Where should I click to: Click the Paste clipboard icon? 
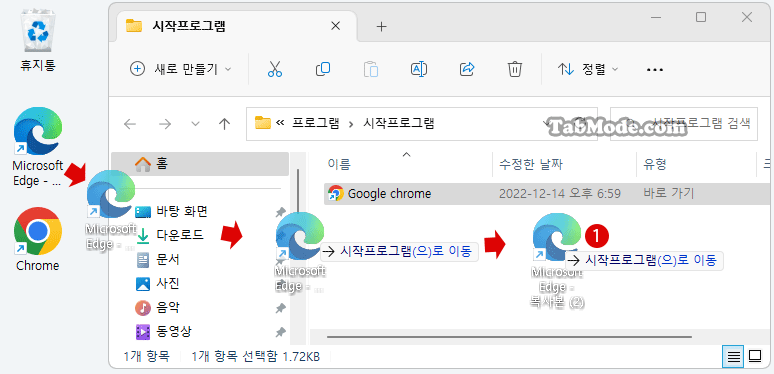tap(370, 69)
